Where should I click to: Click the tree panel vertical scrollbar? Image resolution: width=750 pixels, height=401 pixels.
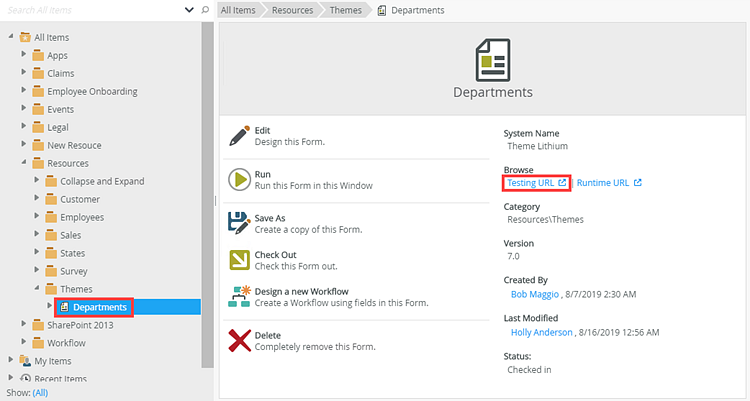208,195
